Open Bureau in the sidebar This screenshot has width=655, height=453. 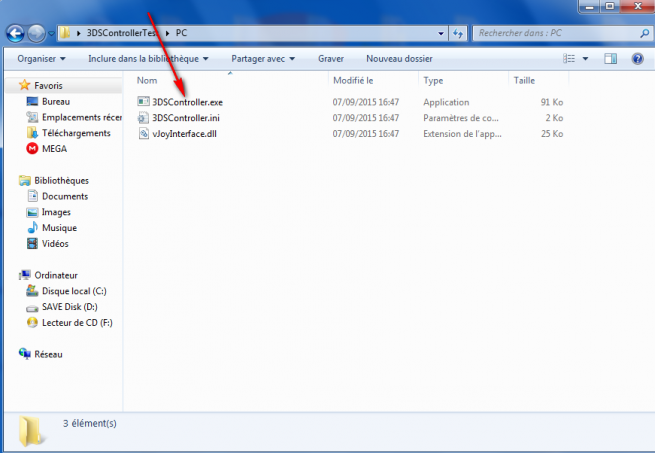pos(56,102)
